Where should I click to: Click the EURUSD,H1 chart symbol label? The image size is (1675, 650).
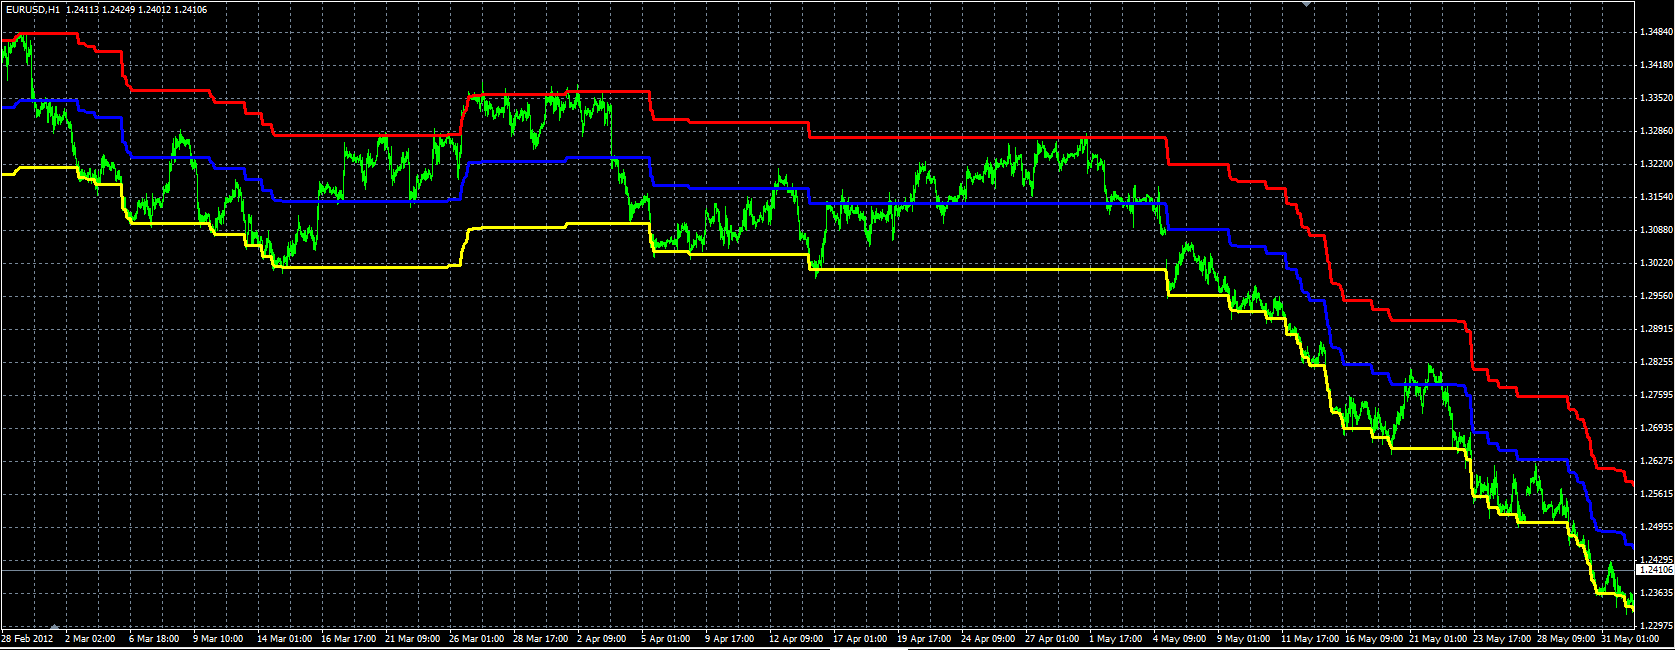[x=33, y=9]
